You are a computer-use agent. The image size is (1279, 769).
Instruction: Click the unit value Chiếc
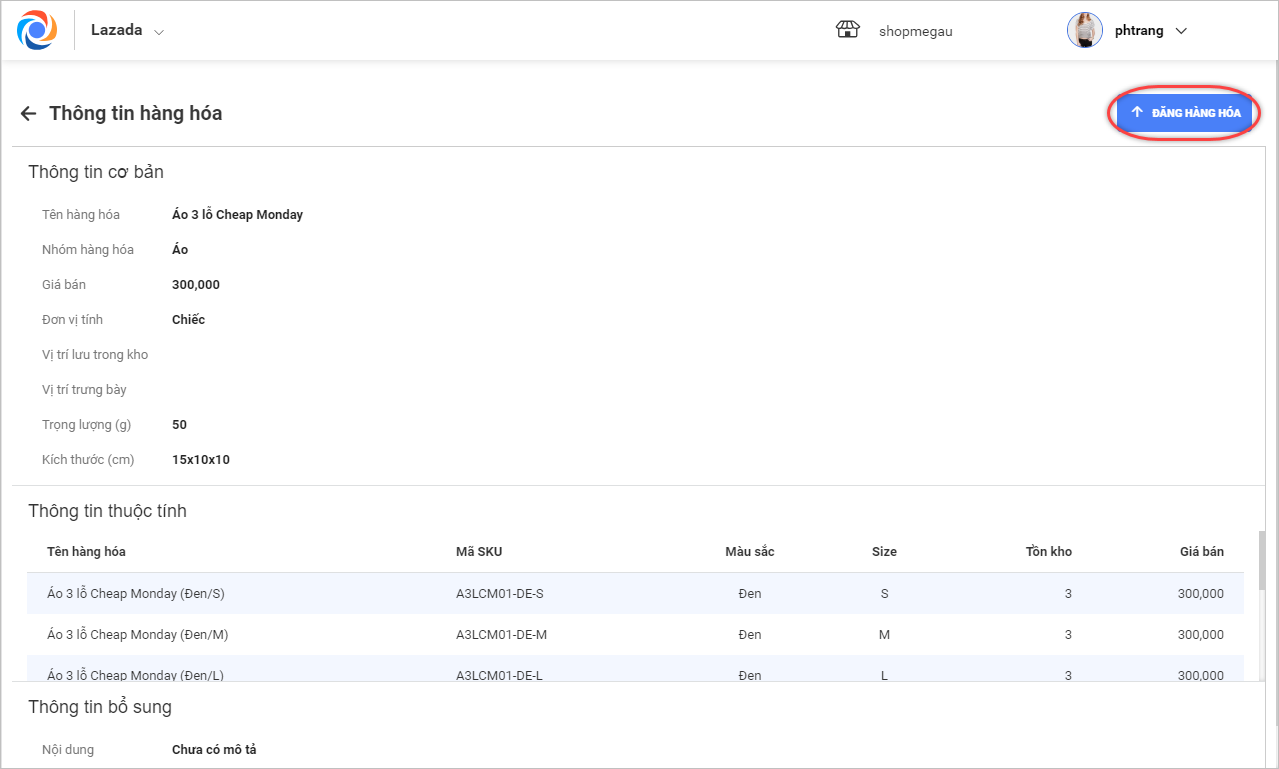click(189, 320)
